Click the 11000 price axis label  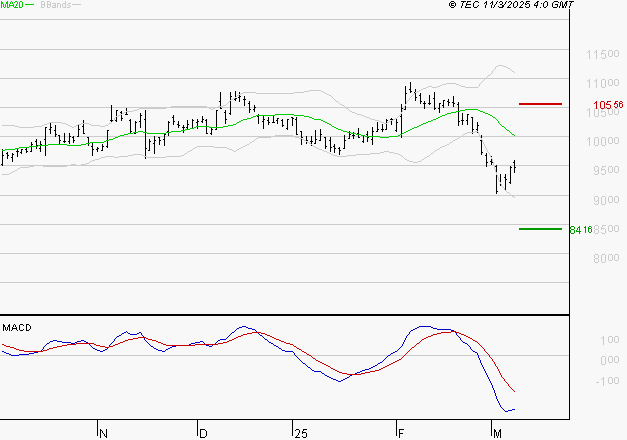click(603, 84)
